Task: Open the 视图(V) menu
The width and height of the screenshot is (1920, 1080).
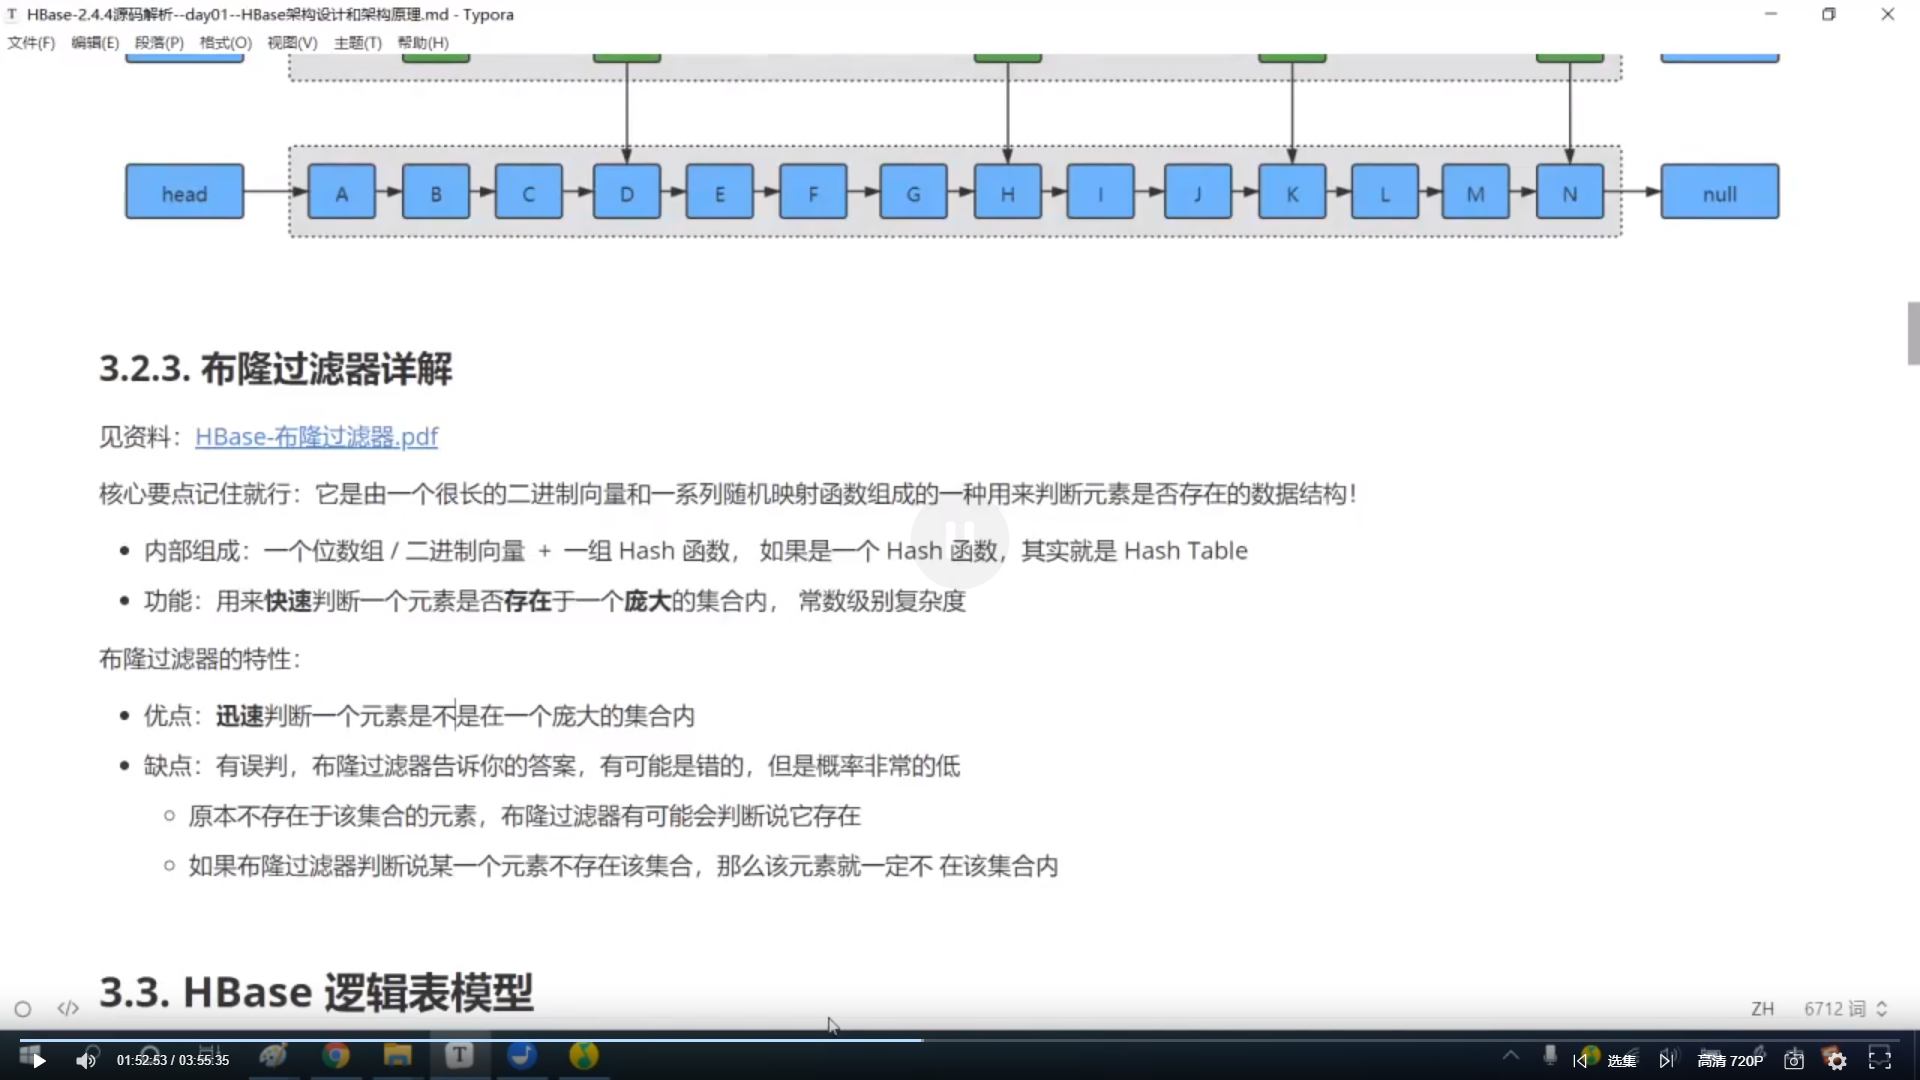Action: pos(292,42)
